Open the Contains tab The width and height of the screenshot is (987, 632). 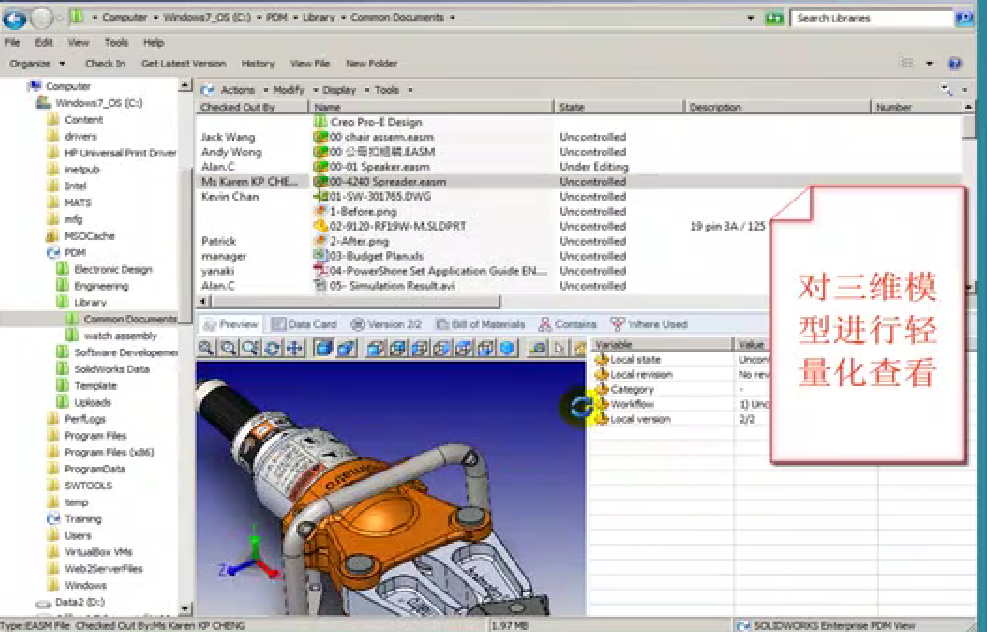pos(568,324)
